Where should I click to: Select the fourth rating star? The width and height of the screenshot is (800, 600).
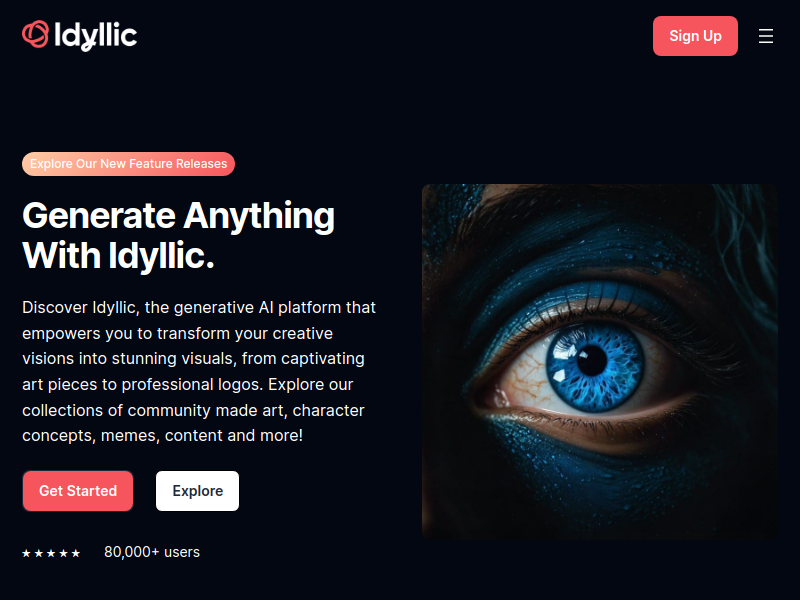tap(63, 553)
